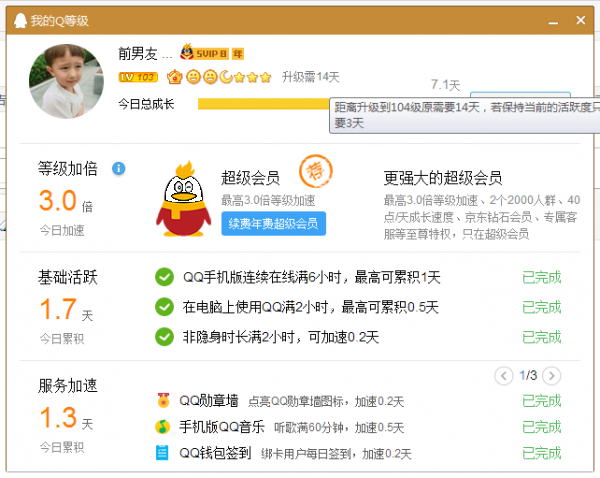
Task: Click 已完成 status for 非隐身时长
Action: tap(542, 337)
